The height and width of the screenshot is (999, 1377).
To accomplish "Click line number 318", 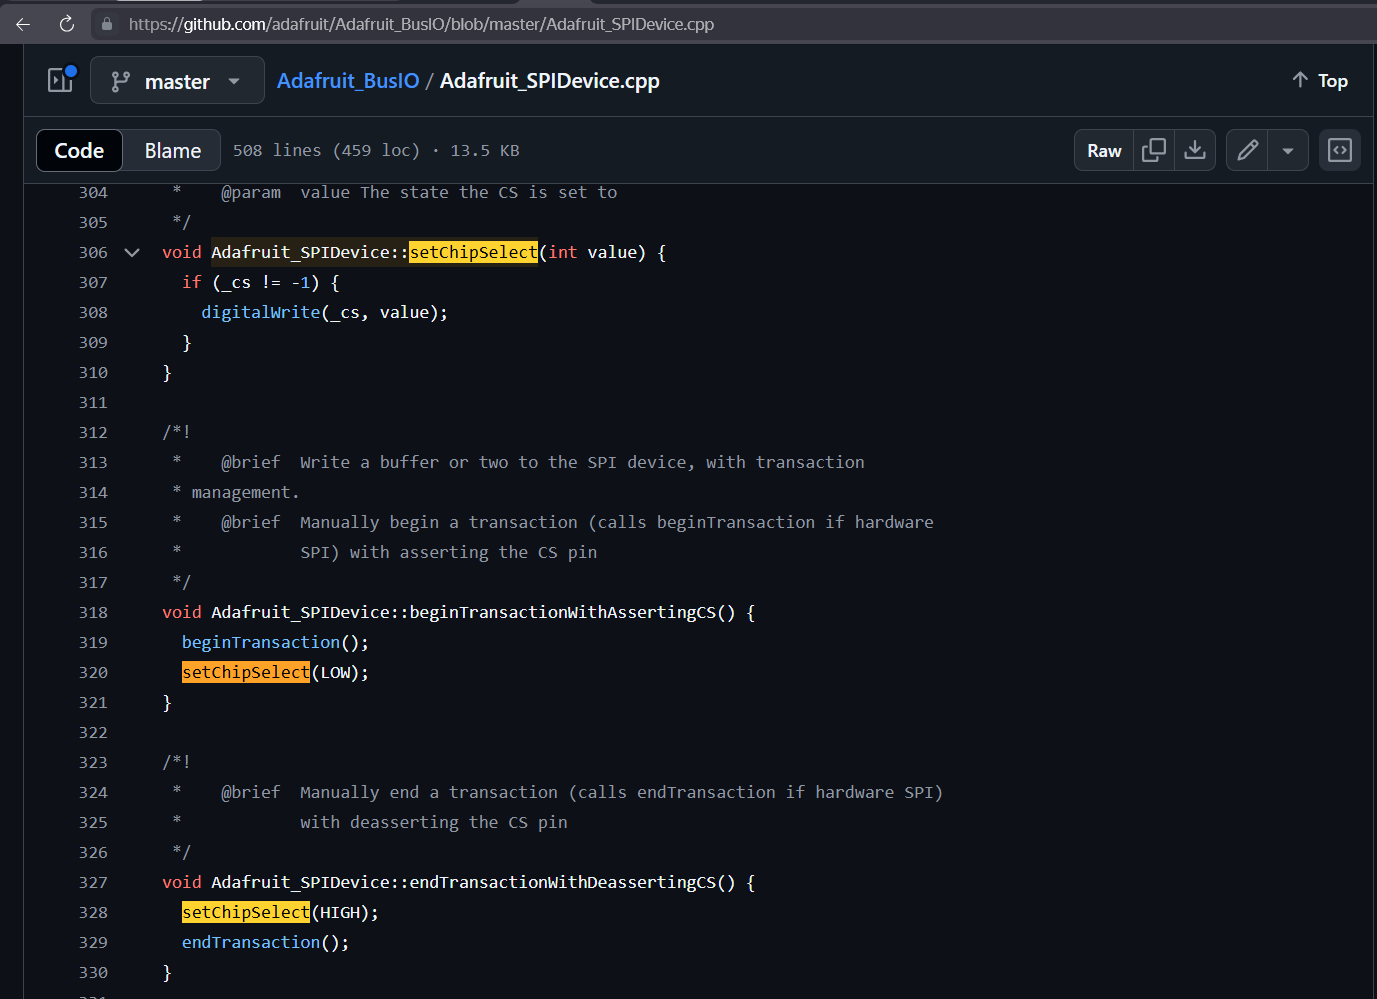I will pos(93,613).
